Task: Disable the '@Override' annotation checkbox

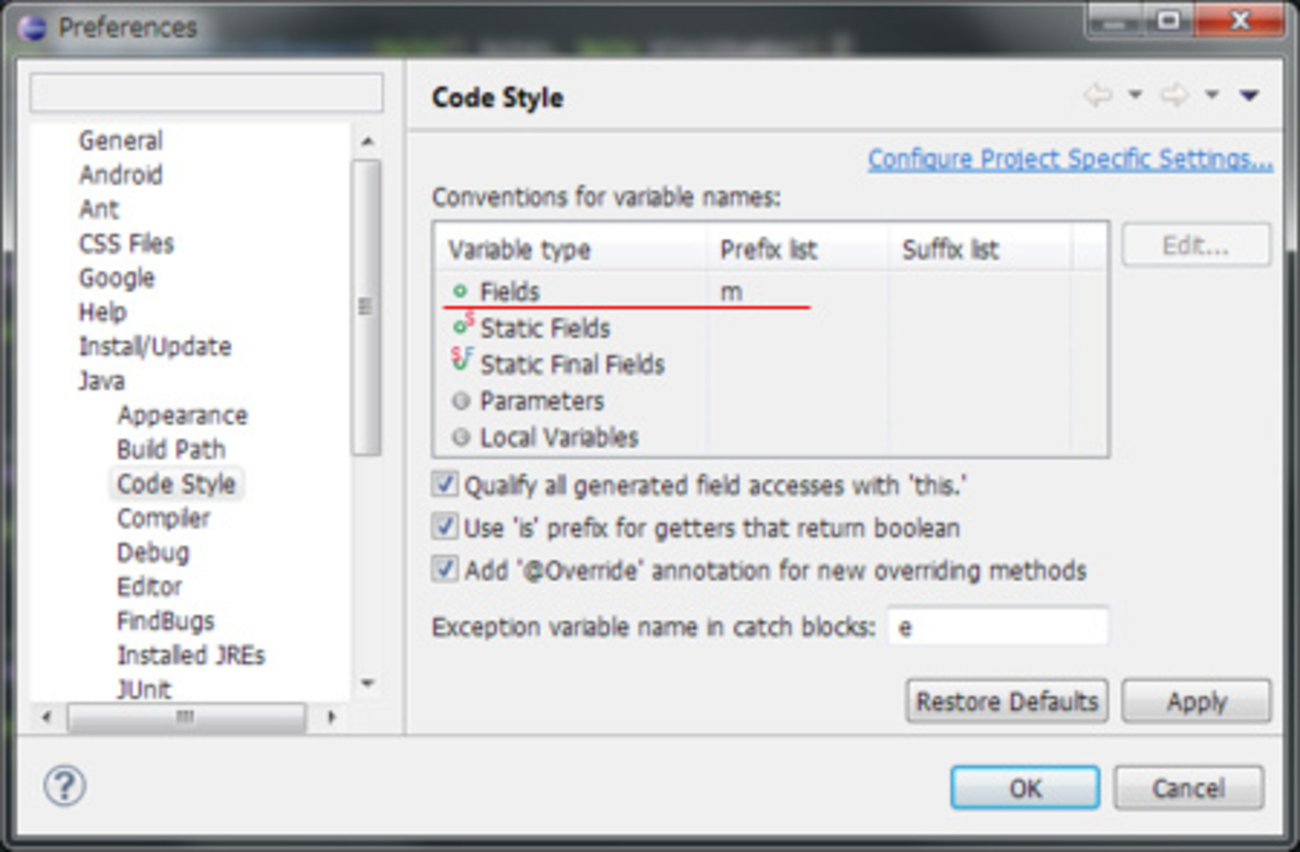Action: coord(444,570)
